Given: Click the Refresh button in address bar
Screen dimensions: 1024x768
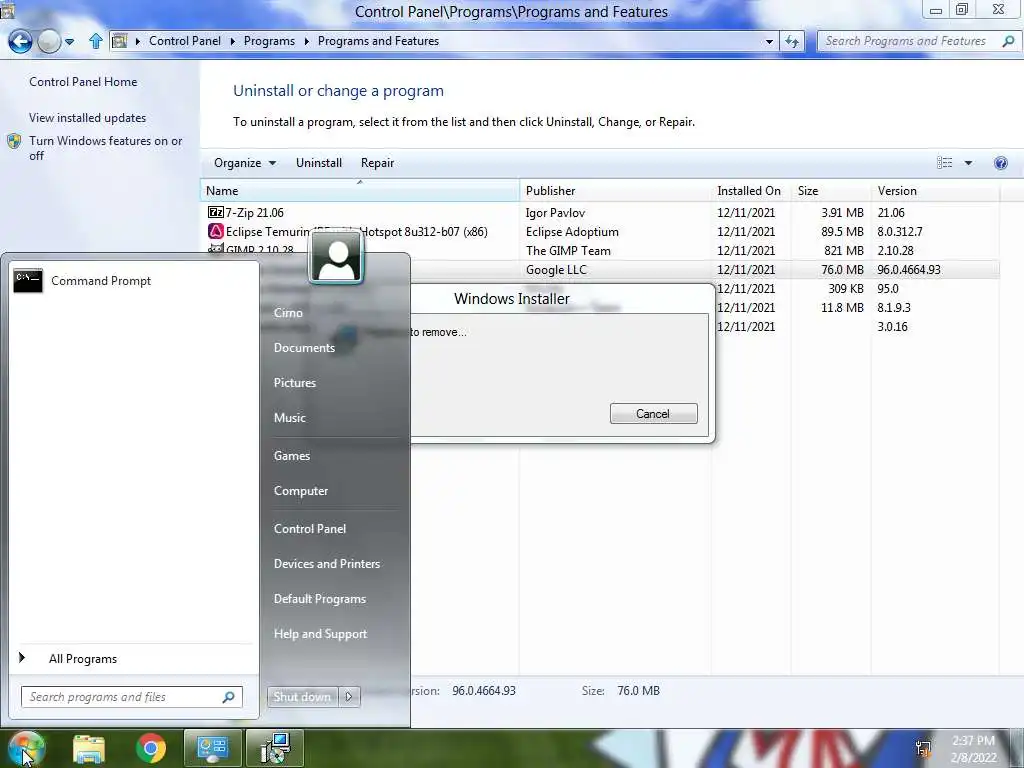Looking at the screenshot, I should (x=792, y=42).
